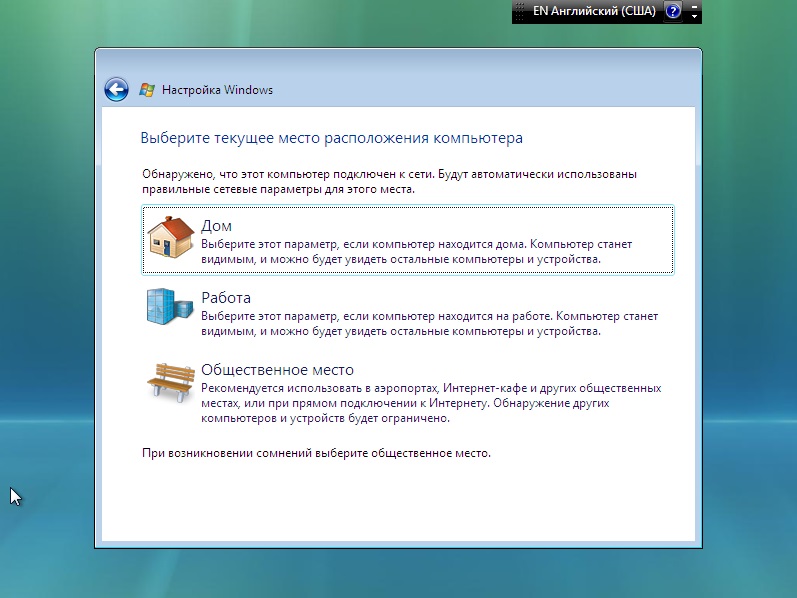The image size is (797, 598).
Task: Choose Общественное место network location heading
Action: pos(278,370)
